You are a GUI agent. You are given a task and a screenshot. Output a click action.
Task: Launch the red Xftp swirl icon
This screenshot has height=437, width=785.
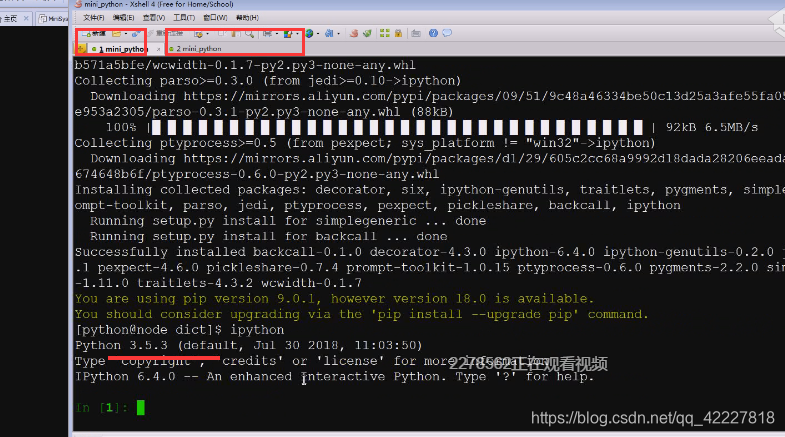click(x=354, y=34)
